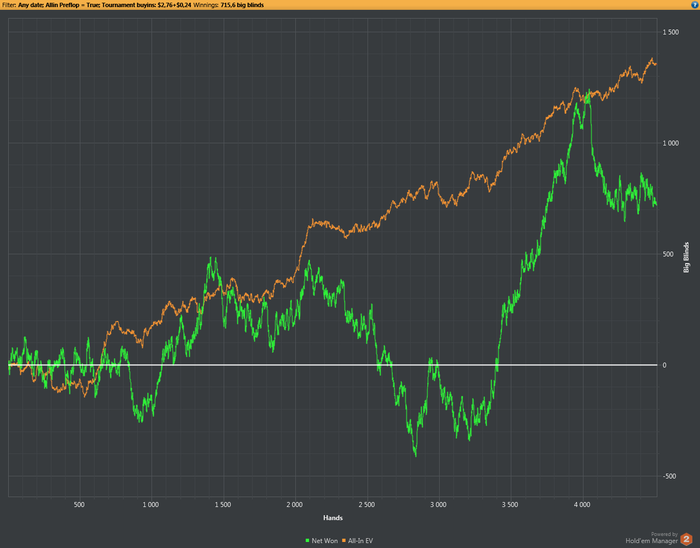Click the 1 500 label on the y-axis
The image size is (700, 548).
pos(671,32)
